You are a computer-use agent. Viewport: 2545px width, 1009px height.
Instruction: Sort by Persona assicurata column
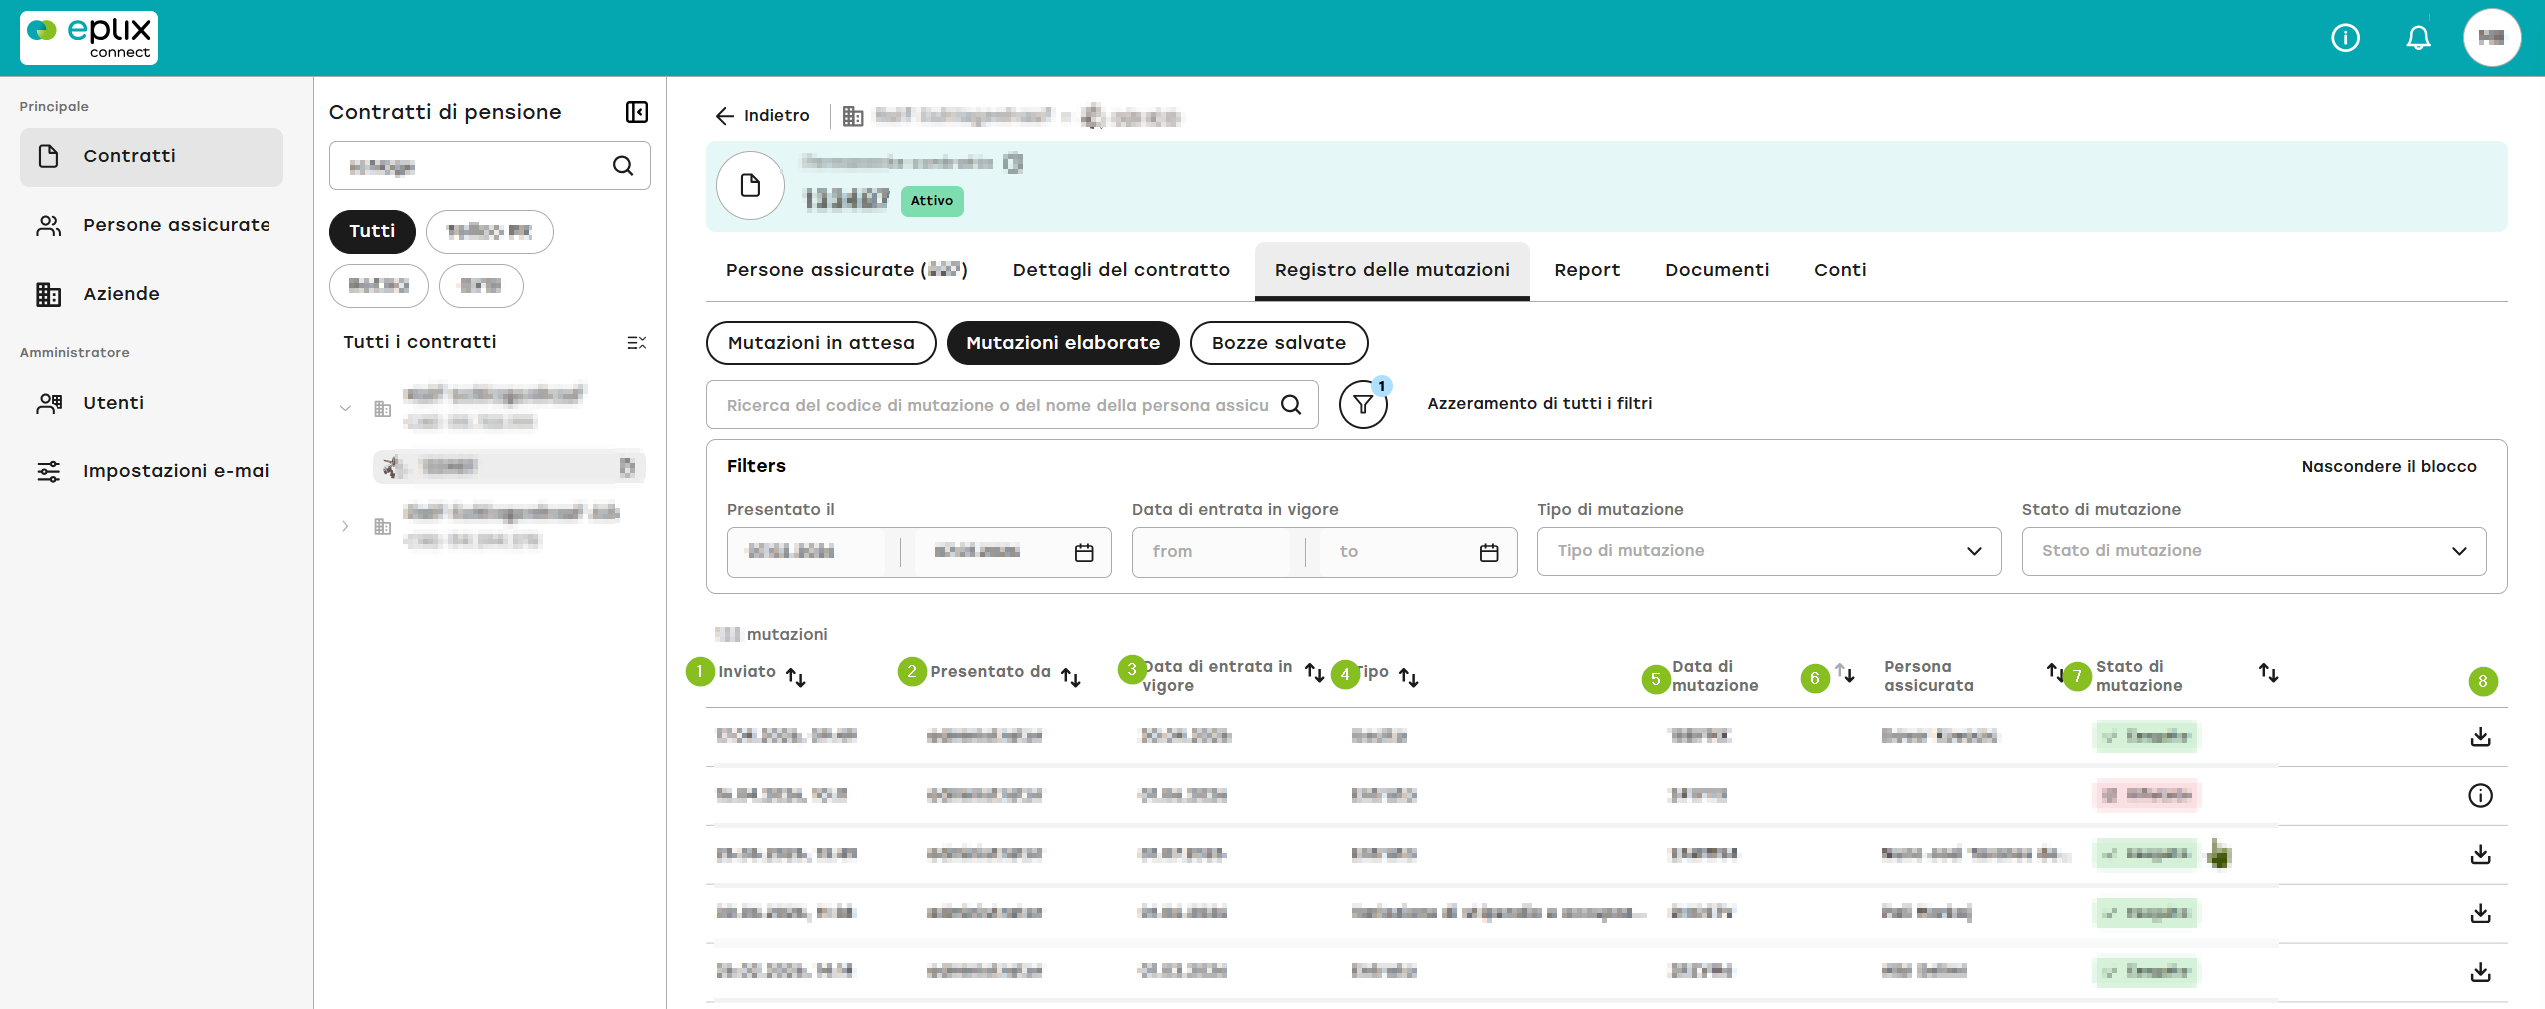point(2055,672)
